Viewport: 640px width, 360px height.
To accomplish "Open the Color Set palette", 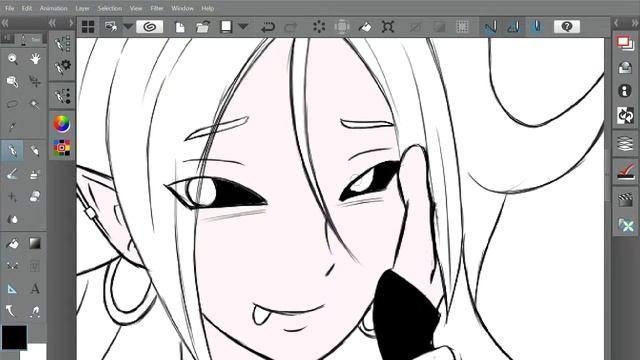I will coord(62,148).
